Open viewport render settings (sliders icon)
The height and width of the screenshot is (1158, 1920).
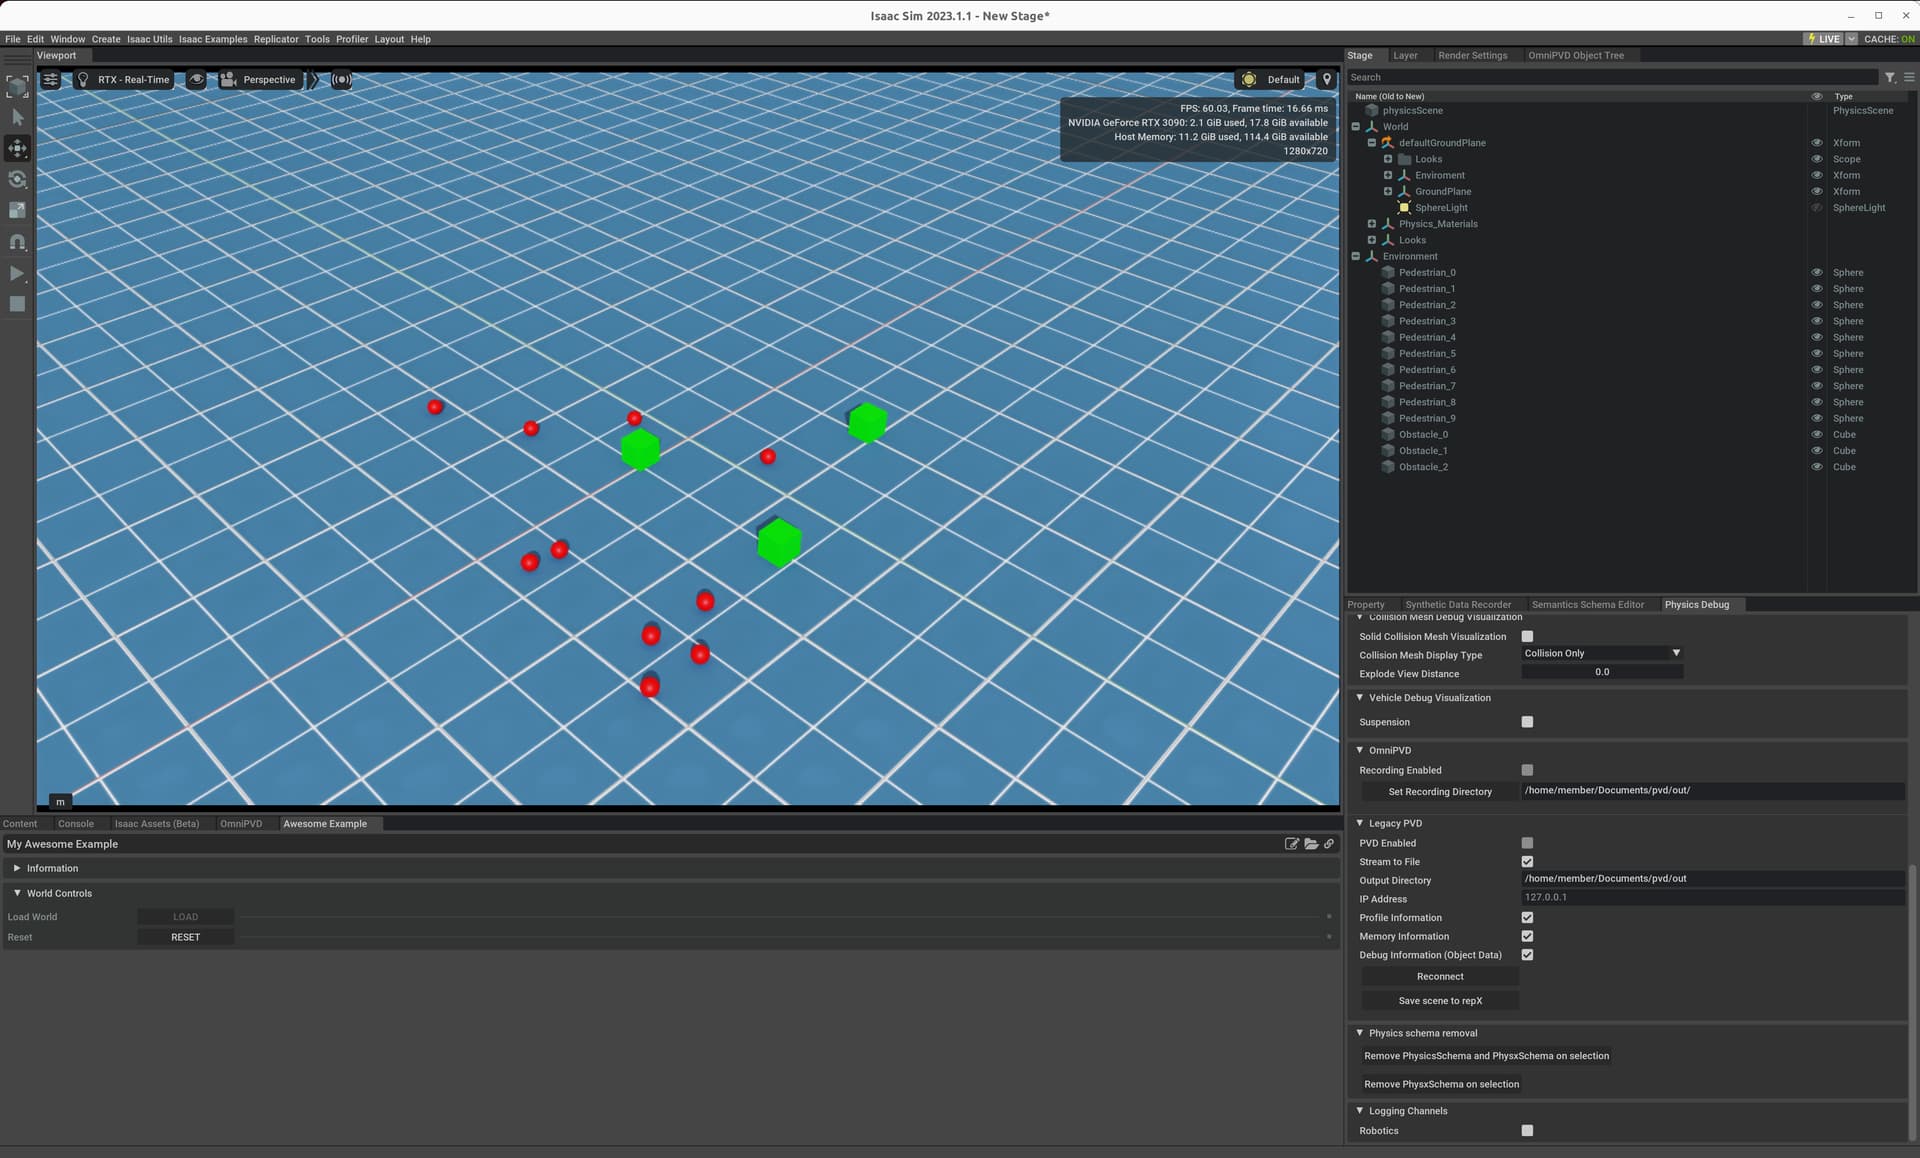point(50,80)
